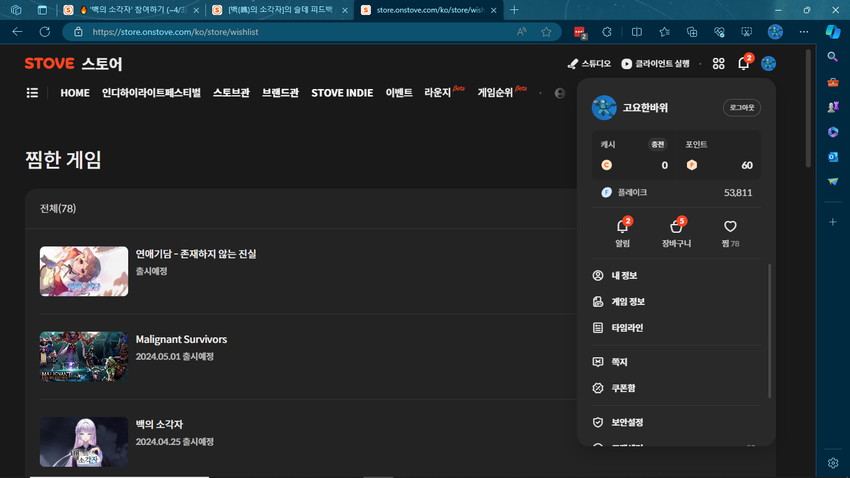Open 브랜드관 nav item
The image size is (850, 478).
click(x=280, y=93)
